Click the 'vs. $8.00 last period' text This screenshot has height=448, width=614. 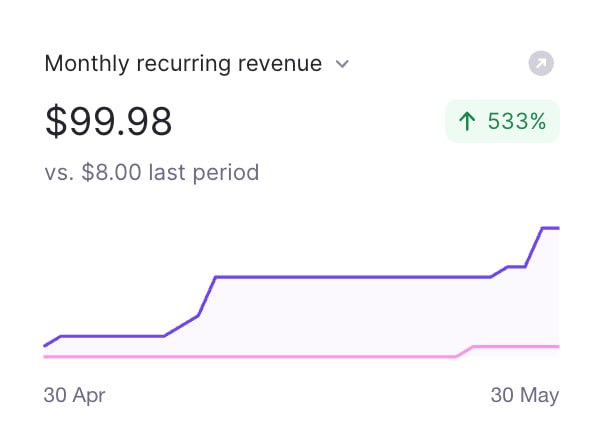(152, 172)
